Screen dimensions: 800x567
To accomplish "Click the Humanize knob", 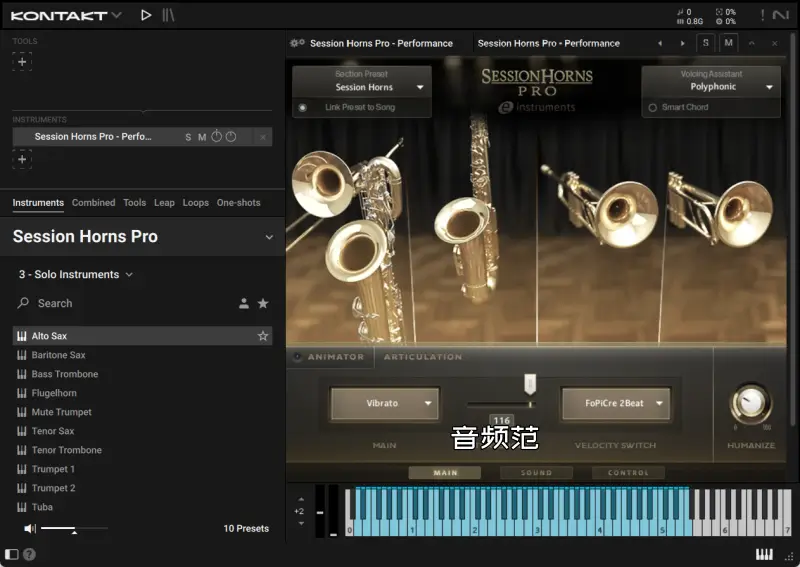I will click(751, 402).
